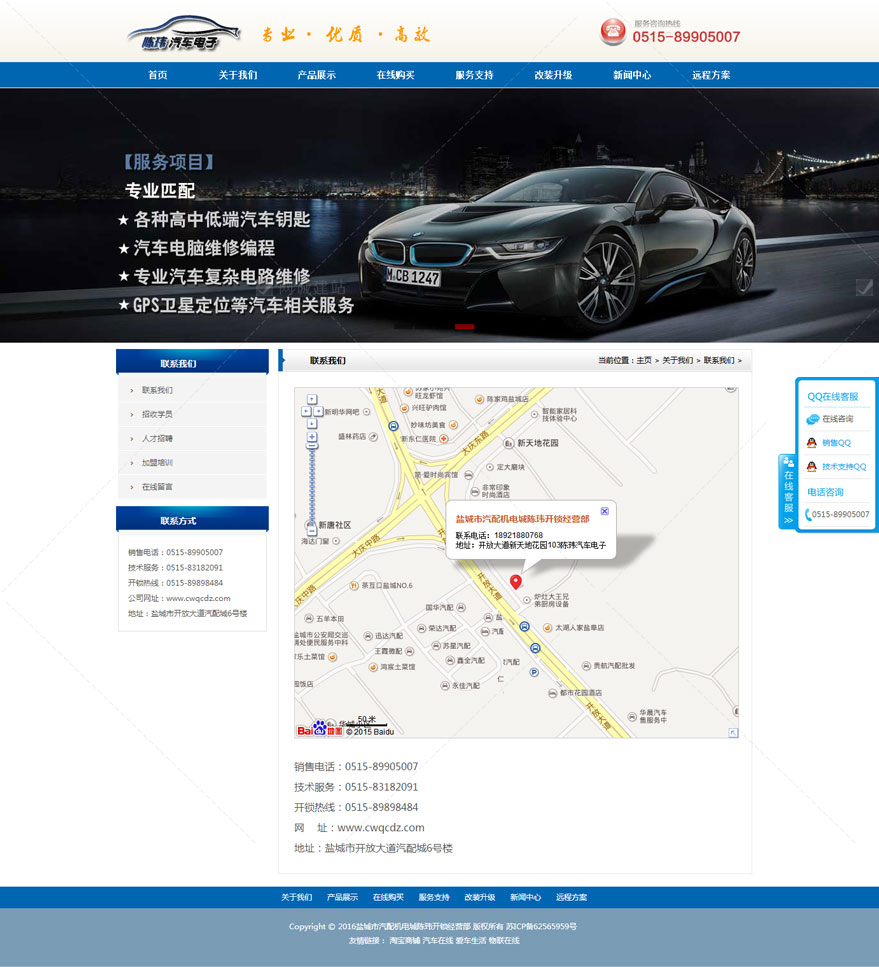The image size is (879, 967).
Task: Click 主页 in the breadcrumb path
Action: pos(644,360)
